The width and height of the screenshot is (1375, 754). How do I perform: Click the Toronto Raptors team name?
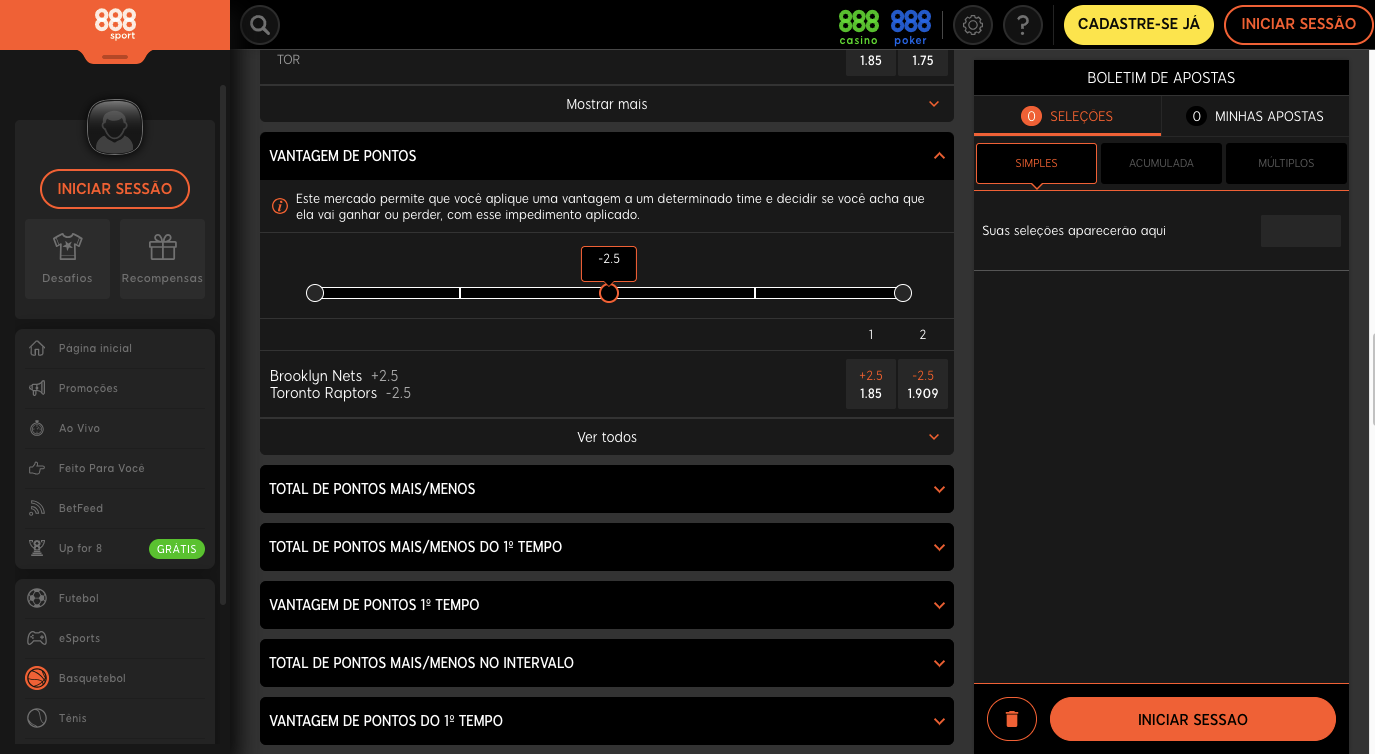(x=324, y=393)
